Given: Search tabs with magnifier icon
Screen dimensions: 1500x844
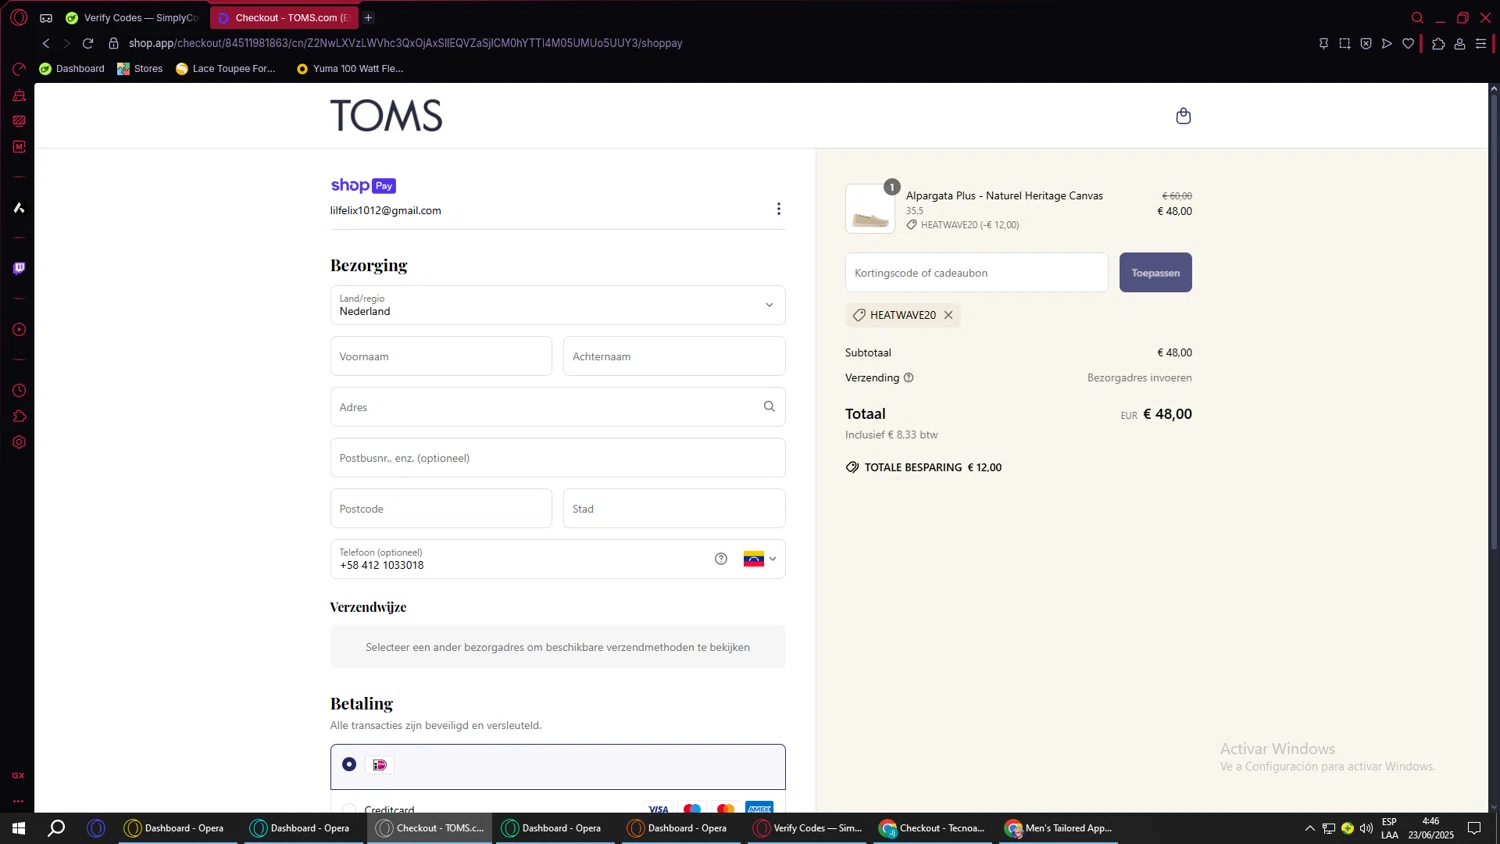Looking at the screenshot, I should [1417, 17].
